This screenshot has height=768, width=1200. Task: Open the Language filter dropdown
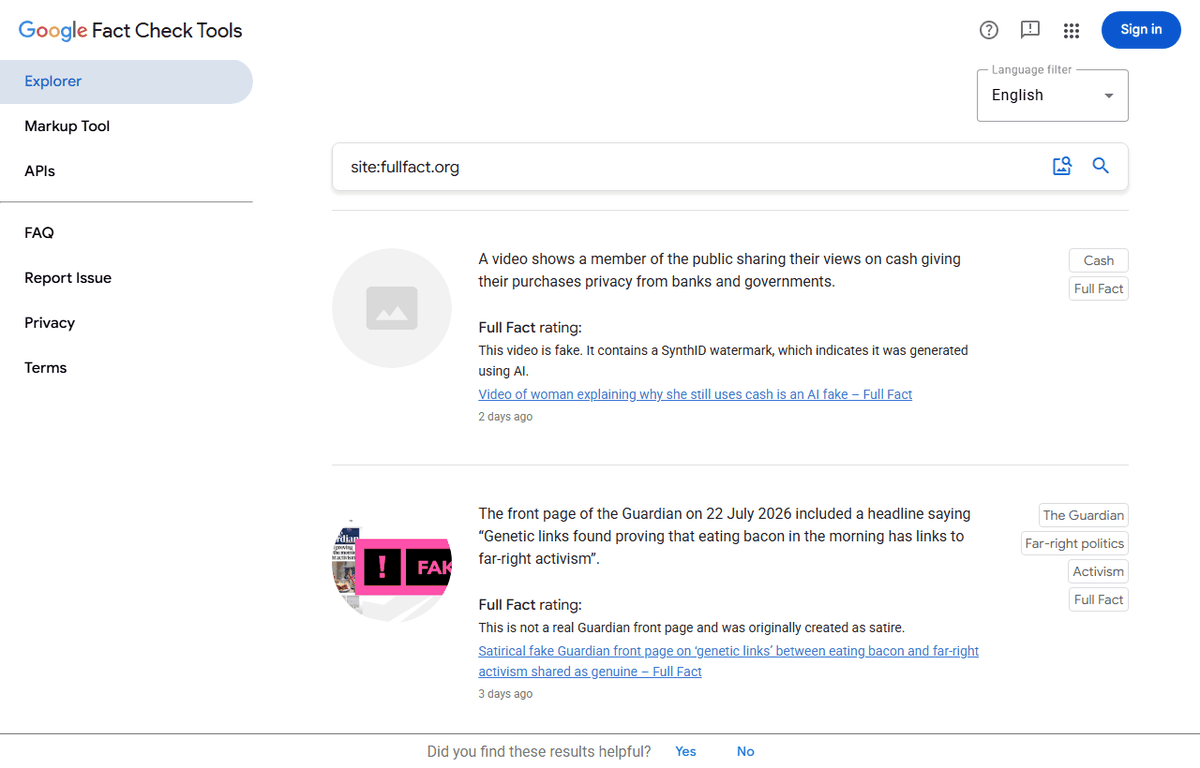1052,95
